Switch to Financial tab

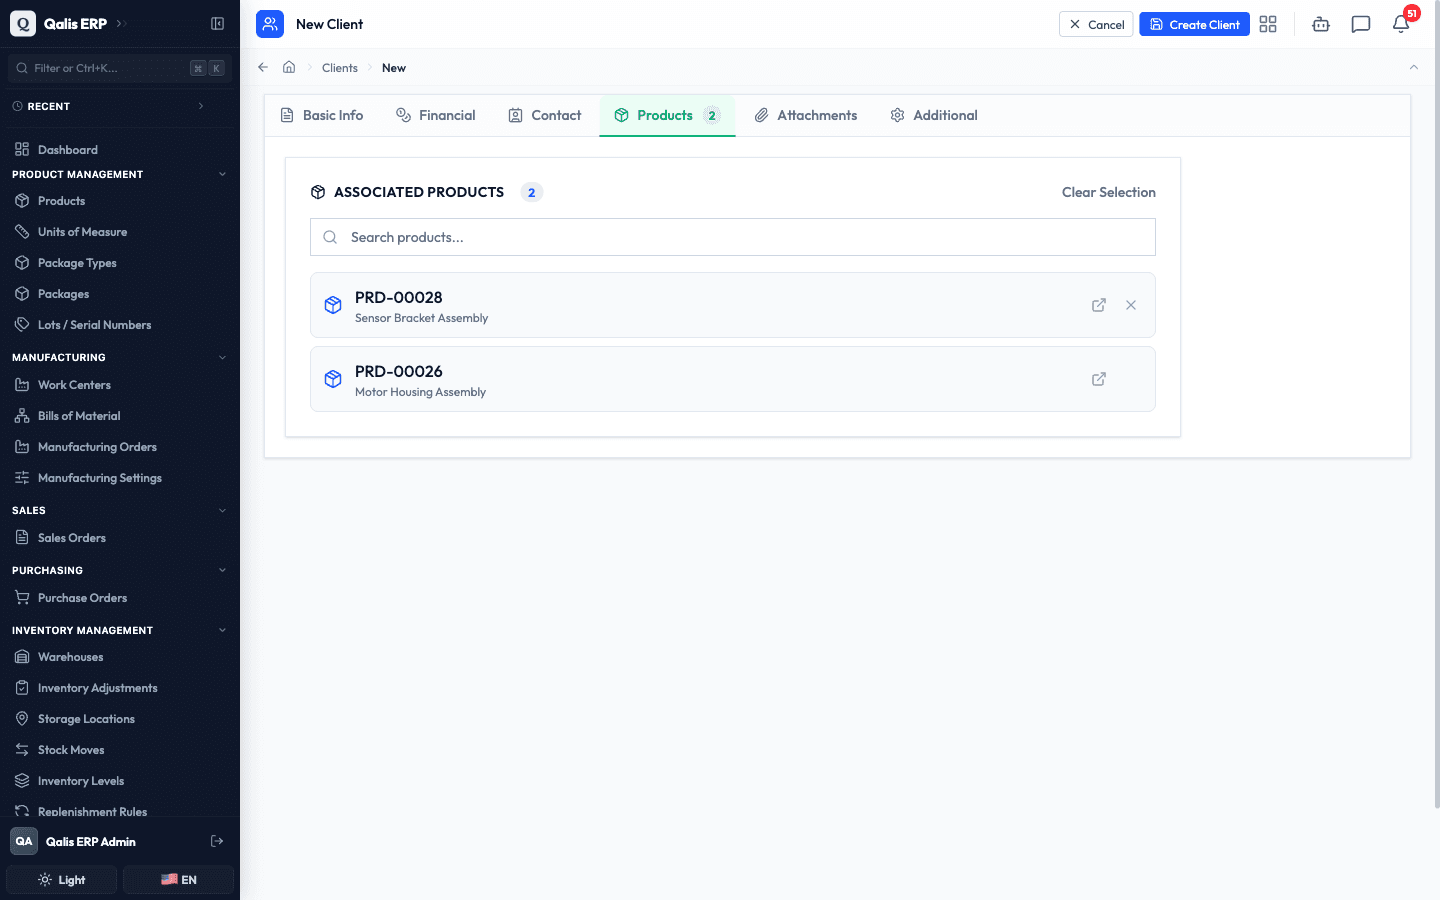coord(435,115)
